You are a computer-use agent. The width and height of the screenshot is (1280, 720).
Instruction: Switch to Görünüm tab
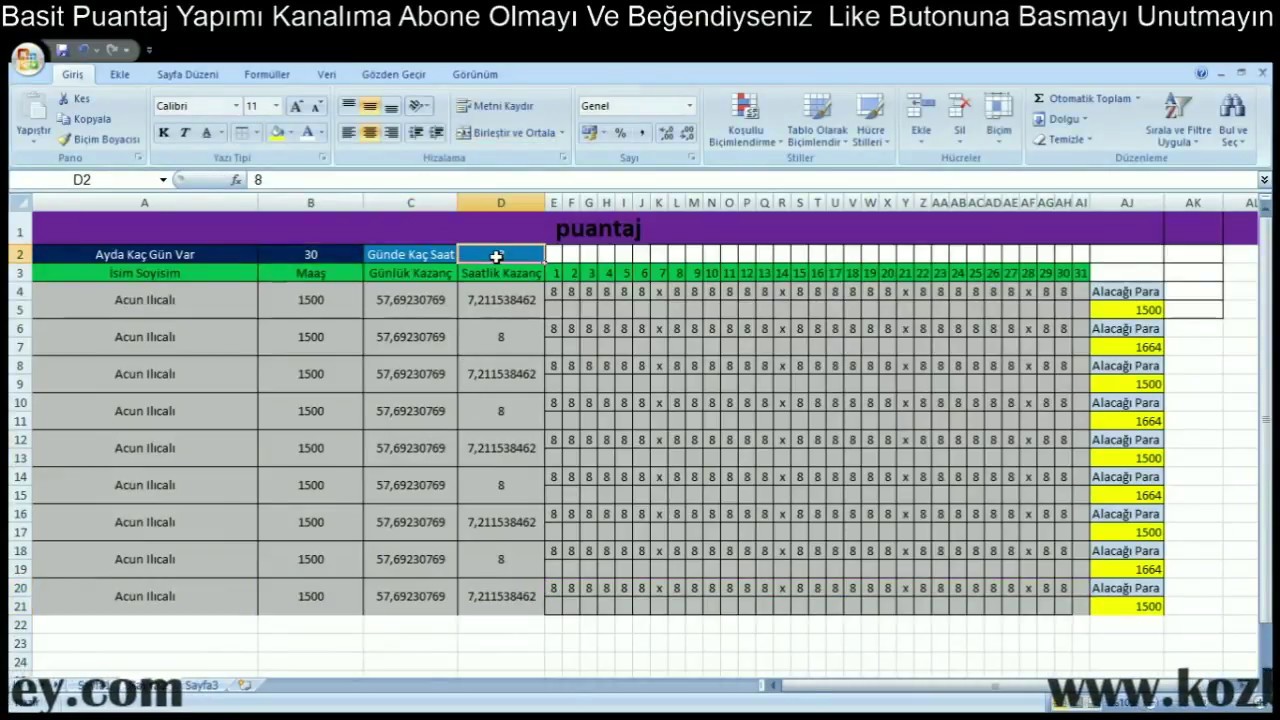tap(475, 74)
